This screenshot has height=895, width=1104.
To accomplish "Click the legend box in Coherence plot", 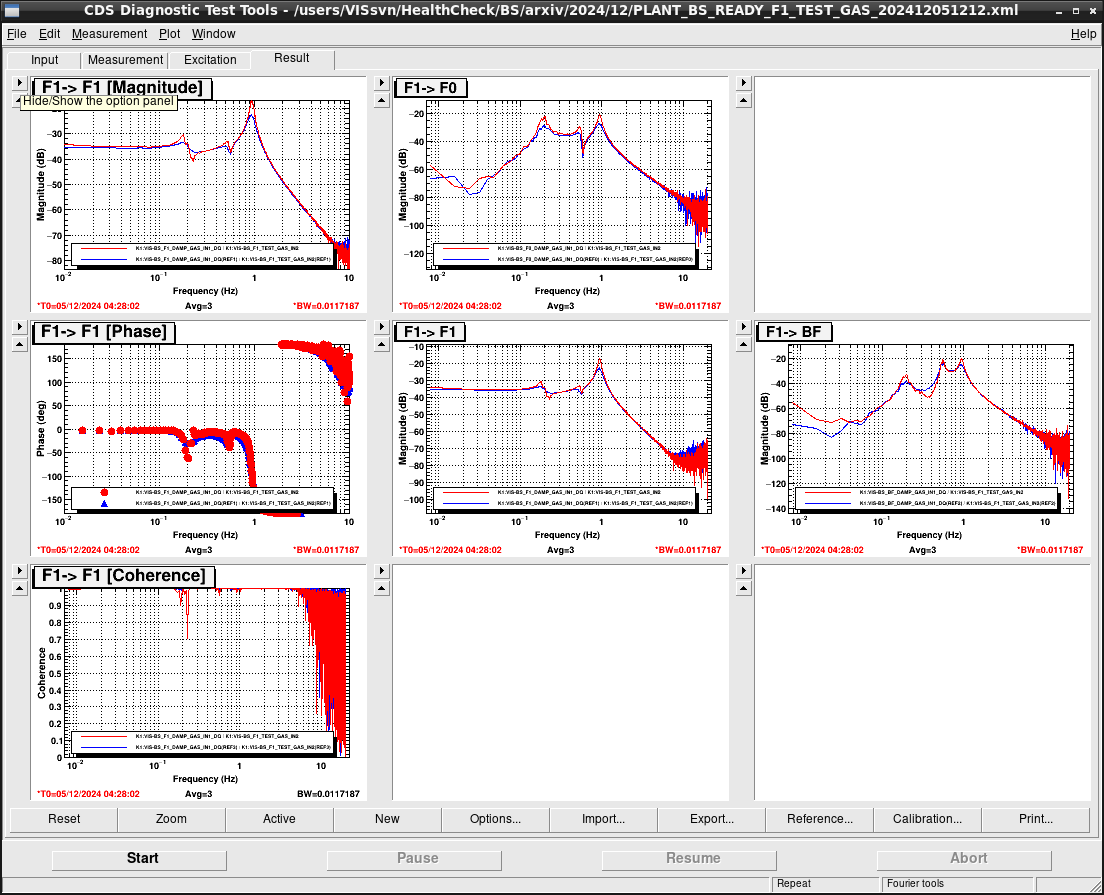I will click(x=201, y=741).
